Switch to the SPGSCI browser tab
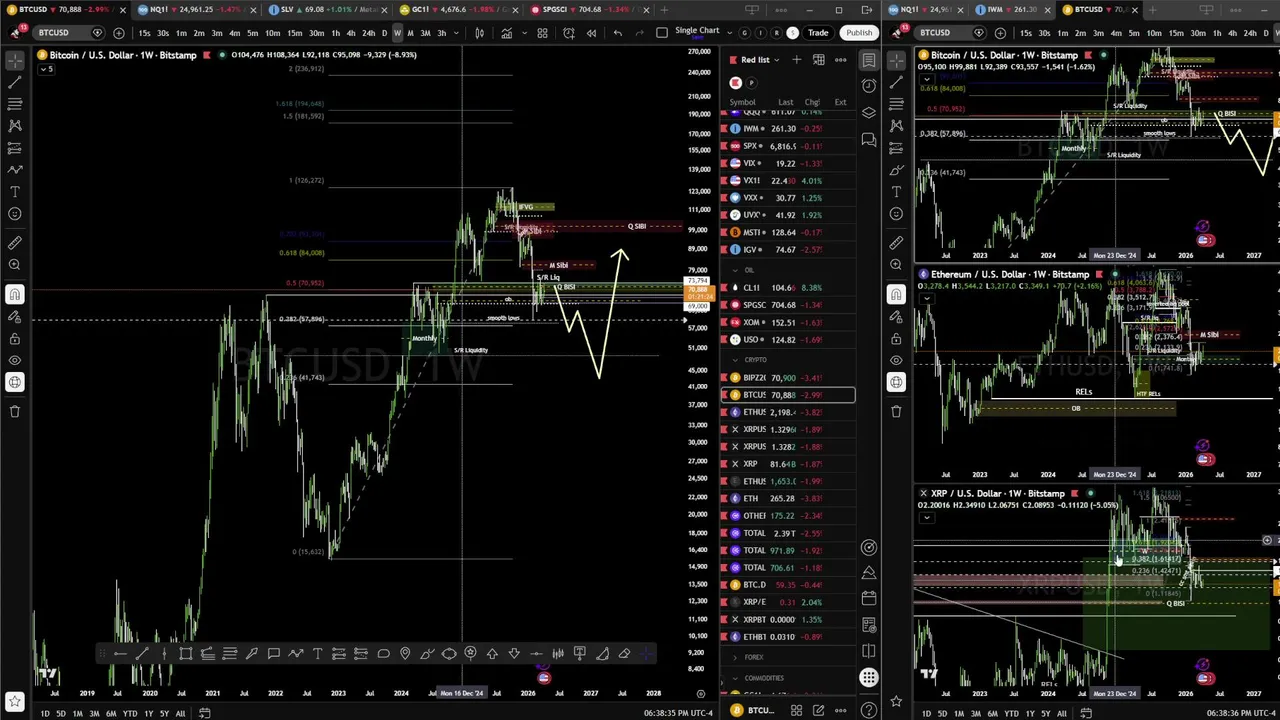Viewport: 1280px width, 720px height. 588,9
